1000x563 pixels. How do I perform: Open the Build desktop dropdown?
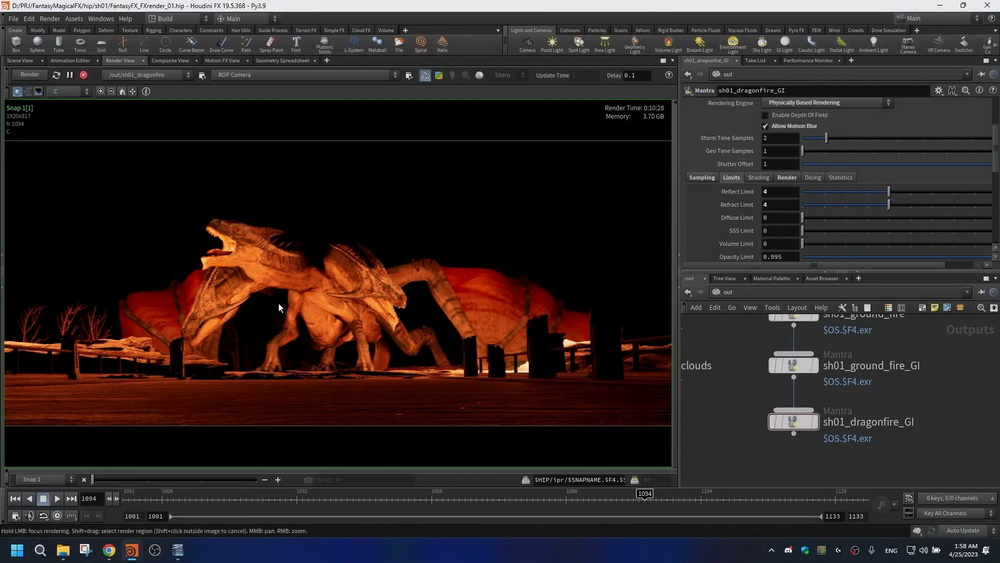[178, 18]
